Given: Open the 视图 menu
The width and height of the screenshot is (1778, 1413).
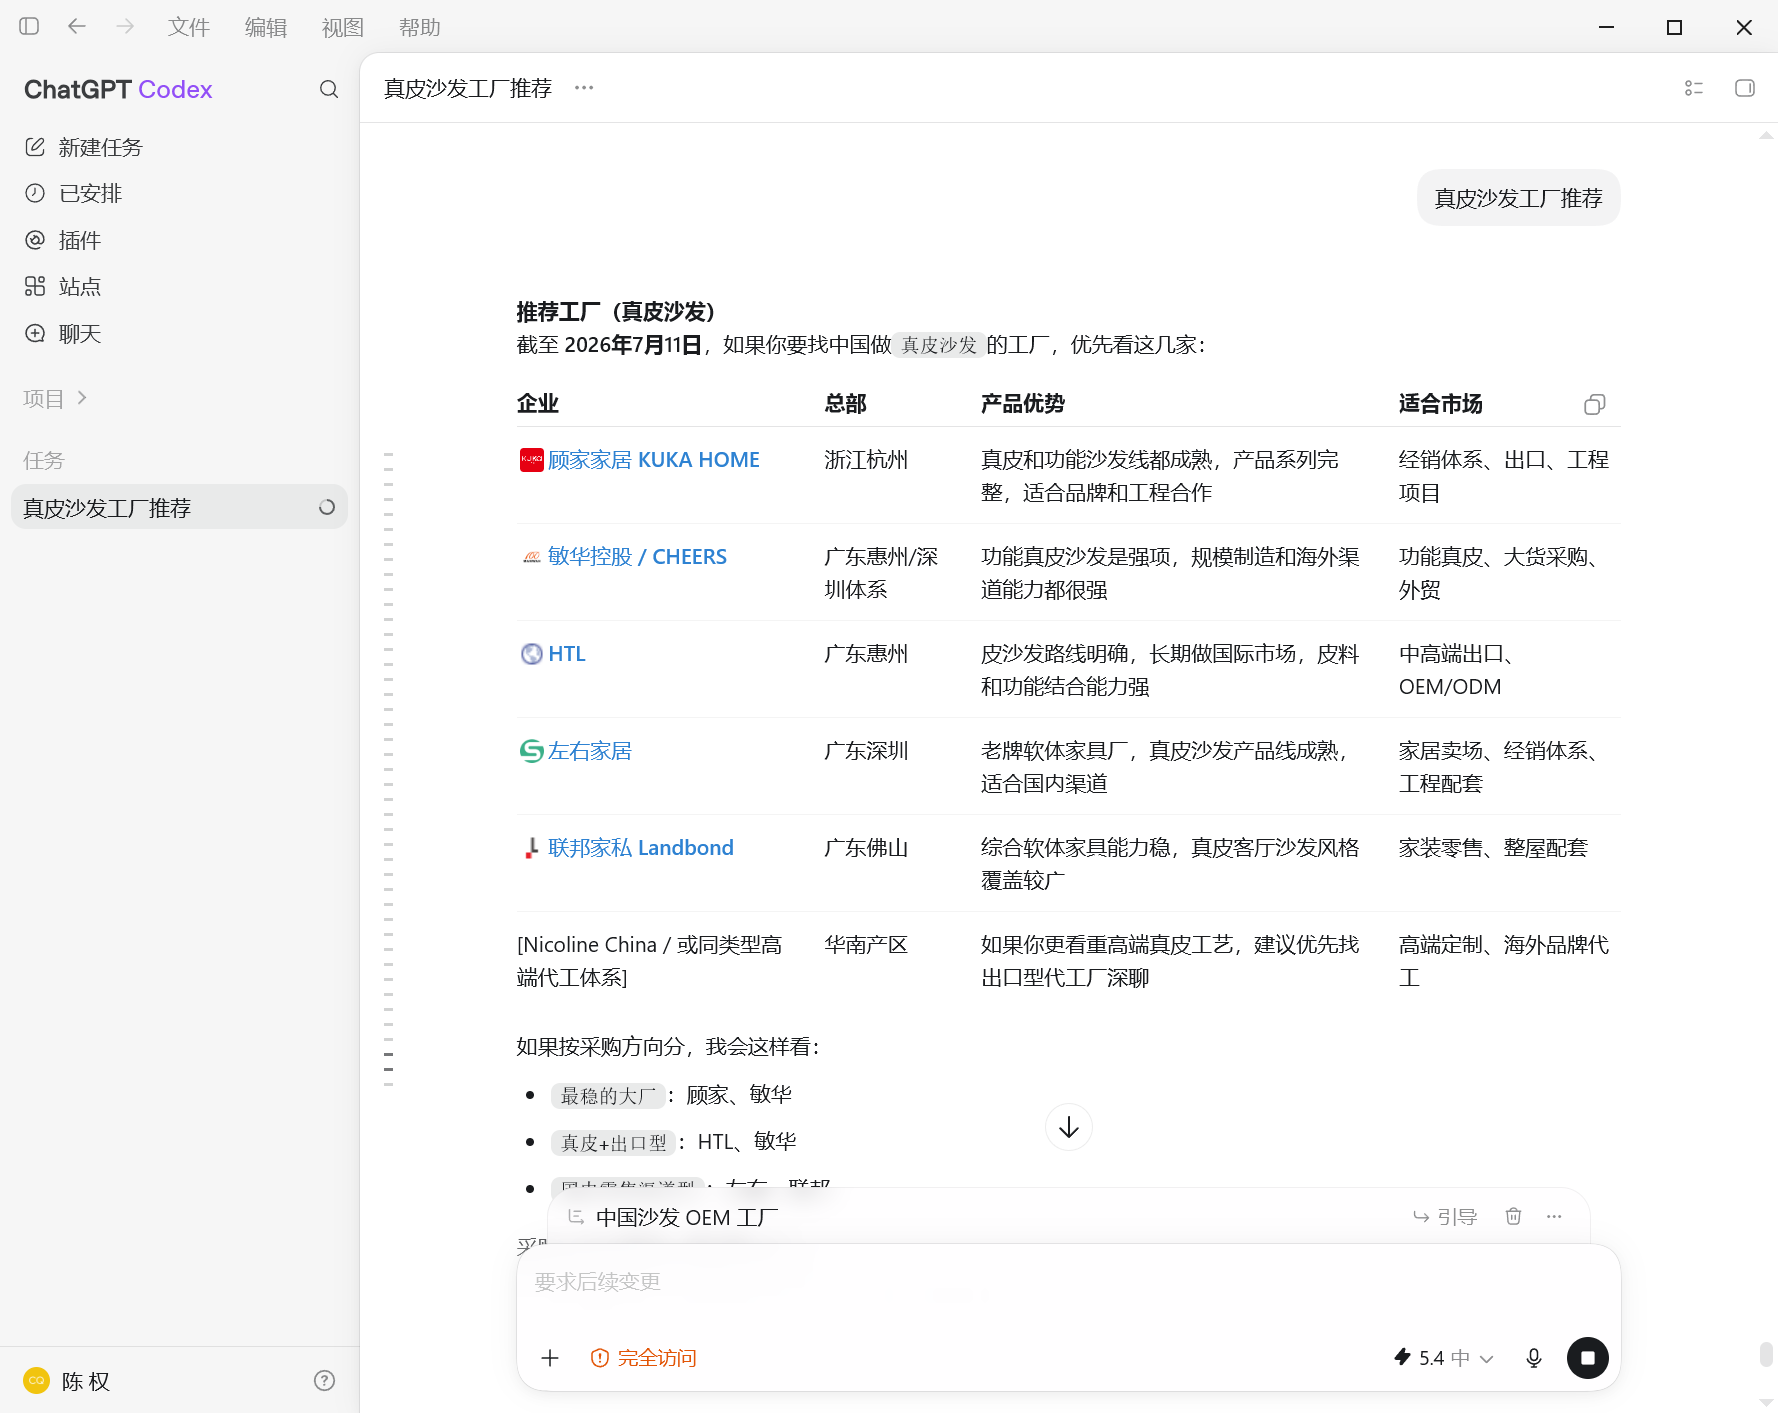Looking at the screenshot, I should pos(343,27).
